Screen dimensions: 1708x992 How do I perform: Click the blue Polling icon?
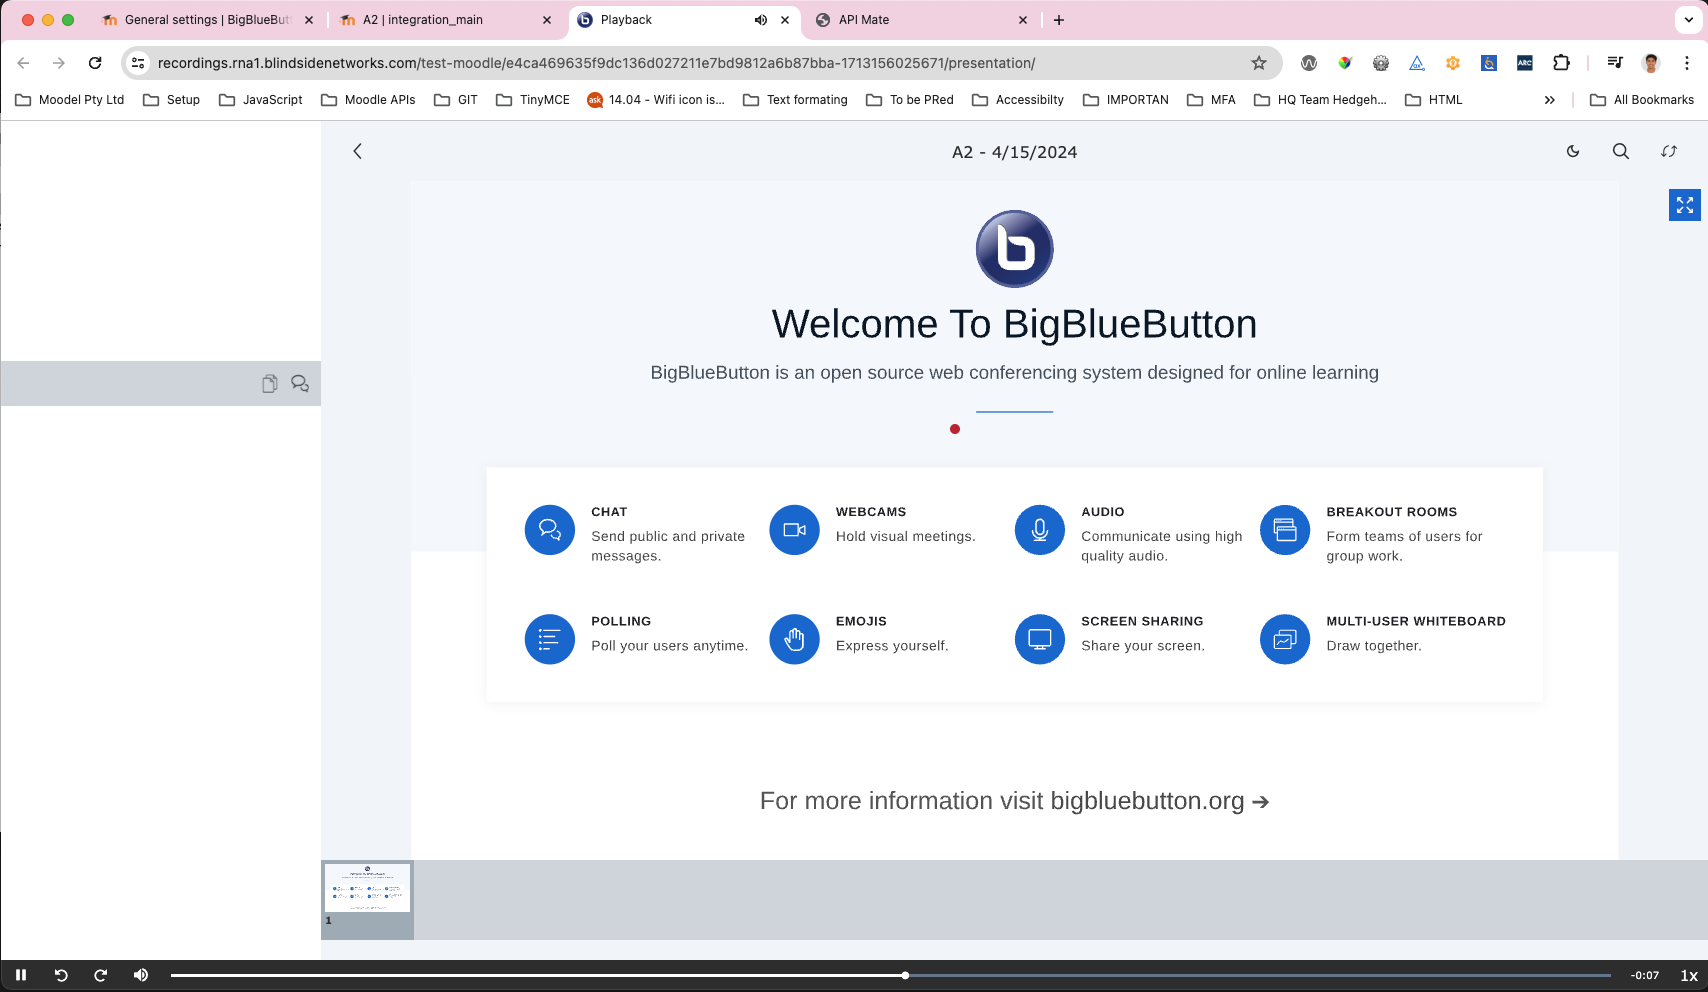(550, 639)
